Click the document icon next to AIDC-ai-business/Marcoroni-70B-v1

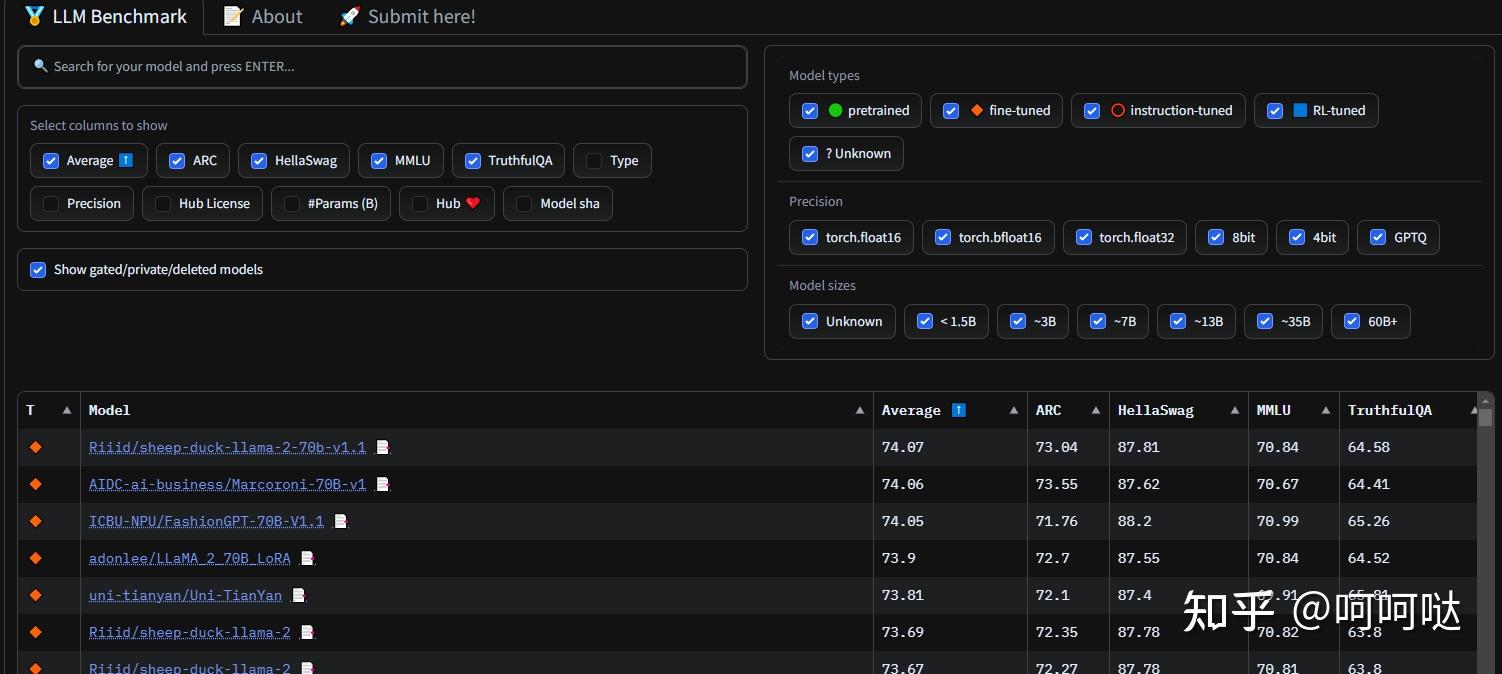(382, 485)
